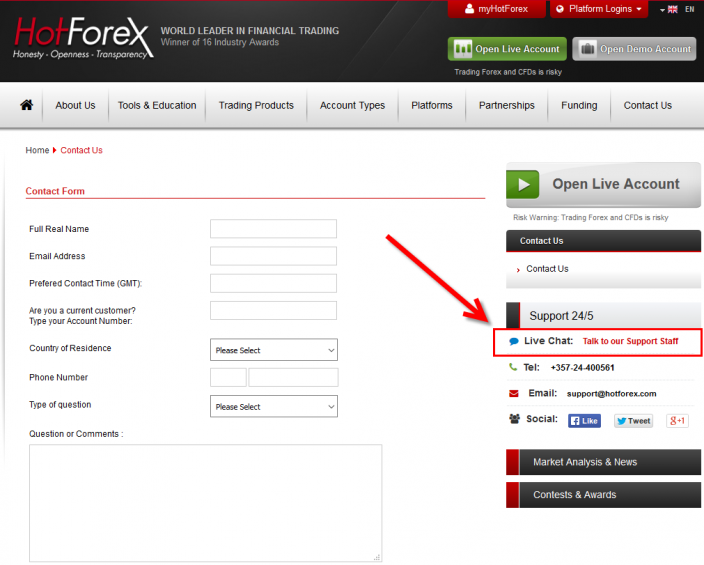Click Talk to our Support Staff link
This screenshot has width=704, height=565.
[630, 342]
